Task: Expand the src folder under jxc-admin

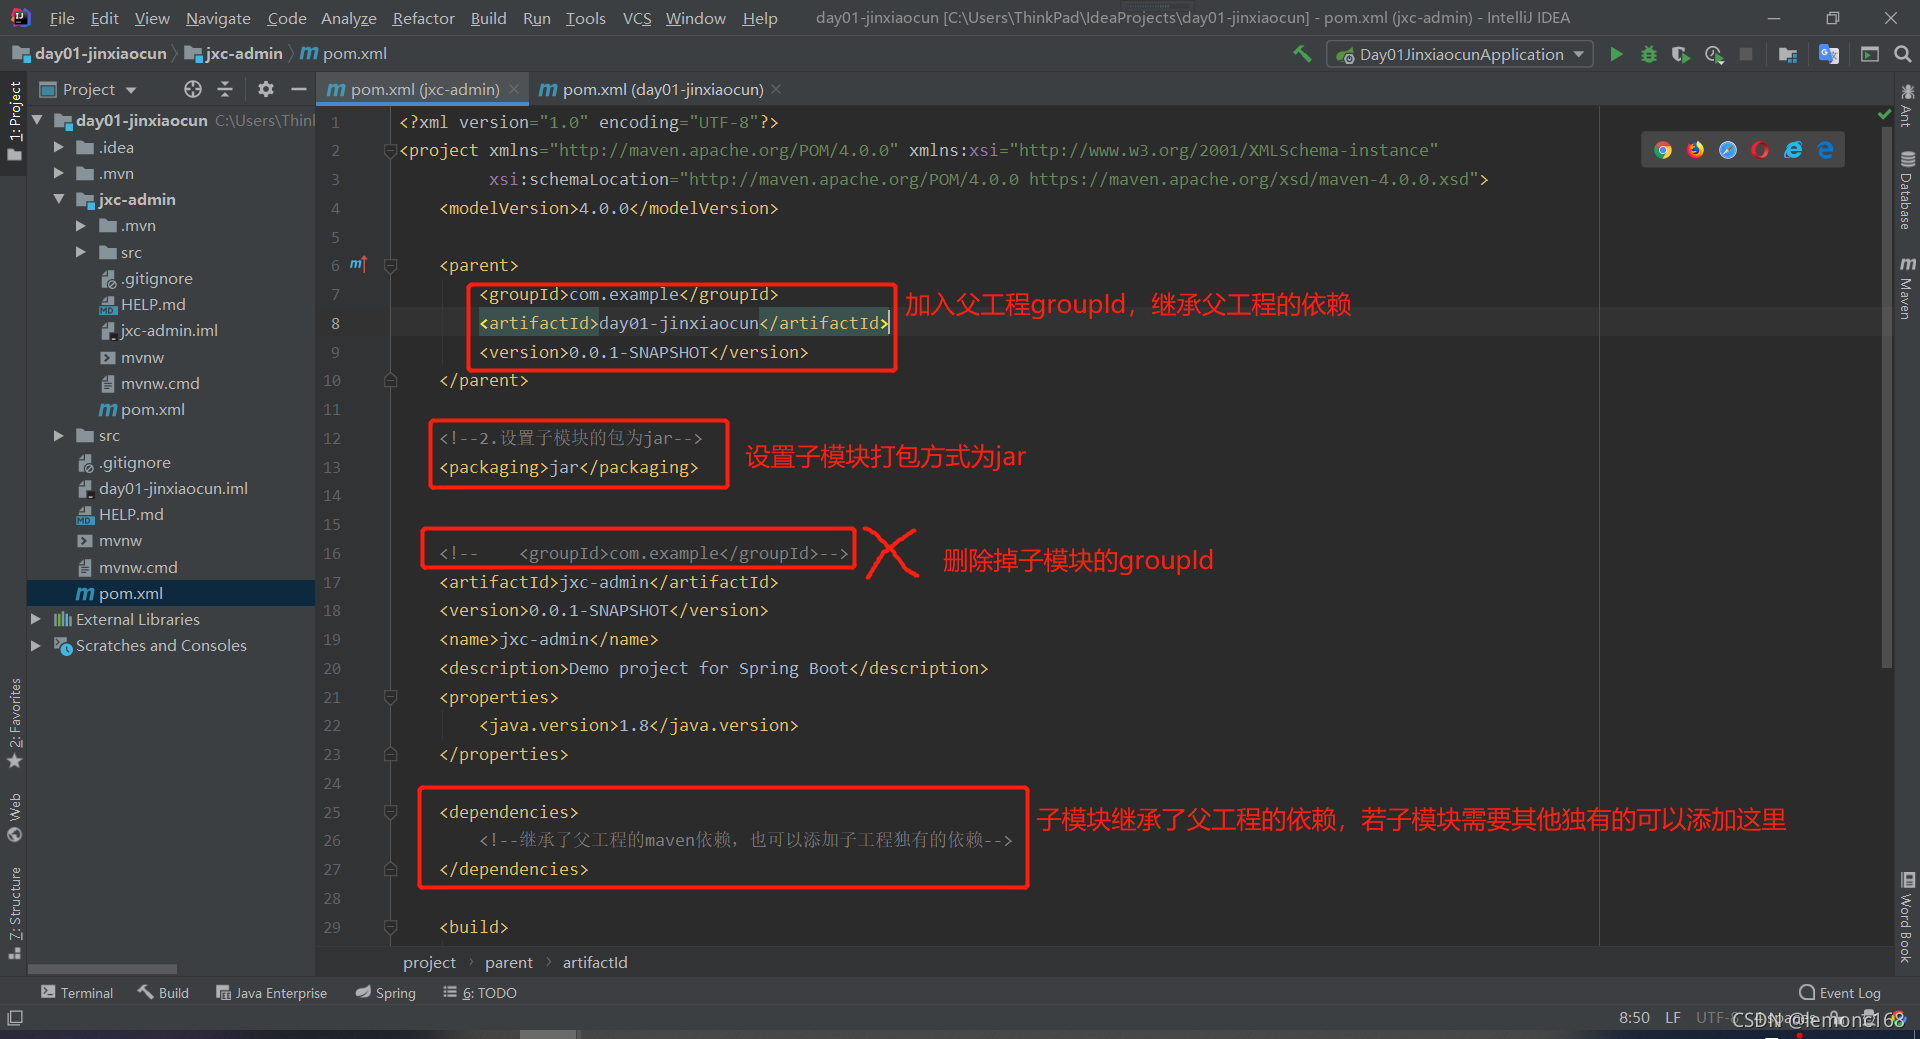Action: [x=80, y=252]
